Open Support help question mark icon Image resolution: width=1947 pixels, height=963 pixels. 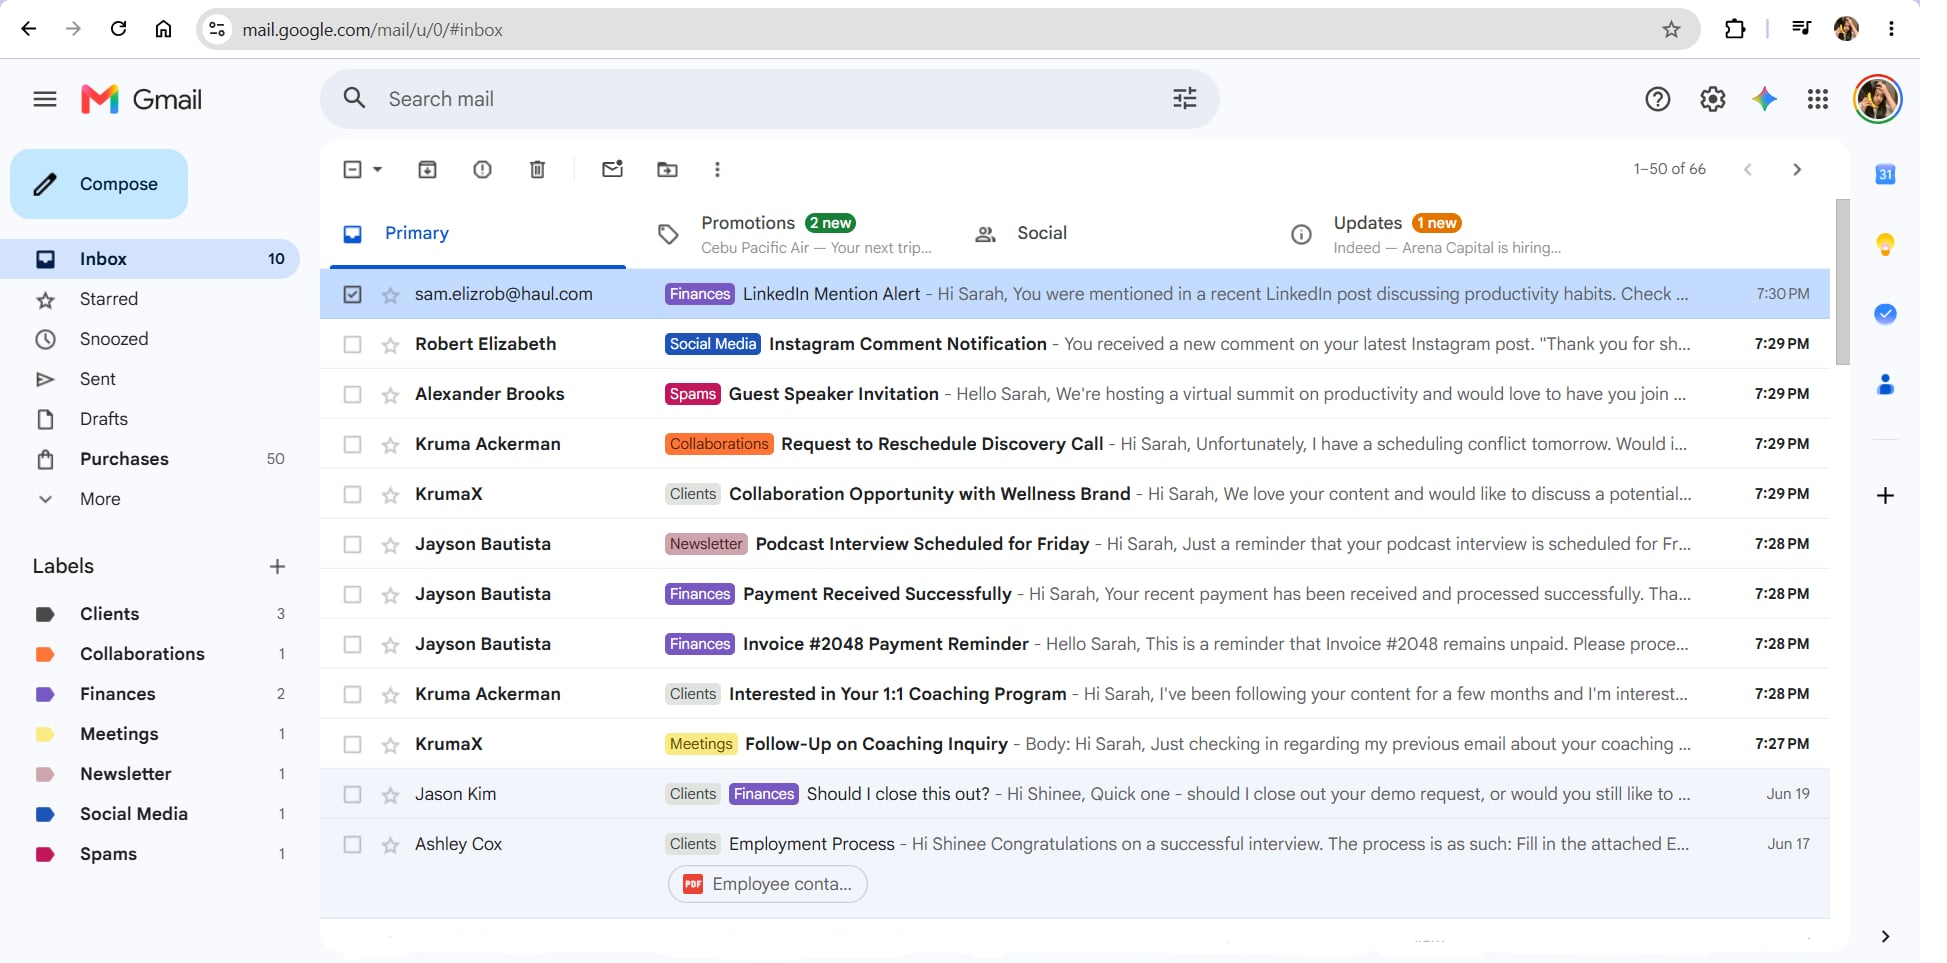point(1658,99)
